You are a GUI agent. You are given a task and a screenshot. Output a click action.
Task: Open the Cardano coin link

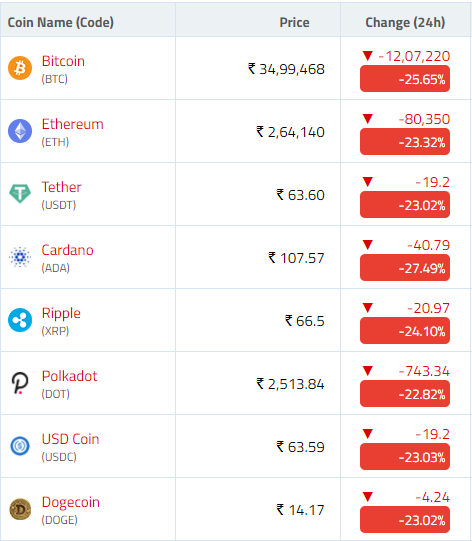67,250
